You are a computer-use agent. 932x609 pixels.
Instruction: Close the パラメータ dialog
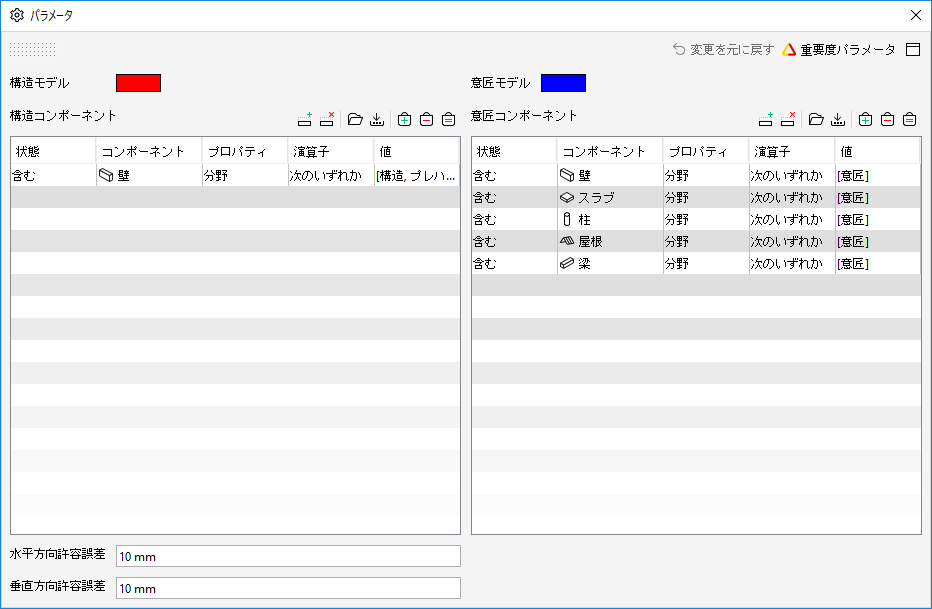(916, 15)
